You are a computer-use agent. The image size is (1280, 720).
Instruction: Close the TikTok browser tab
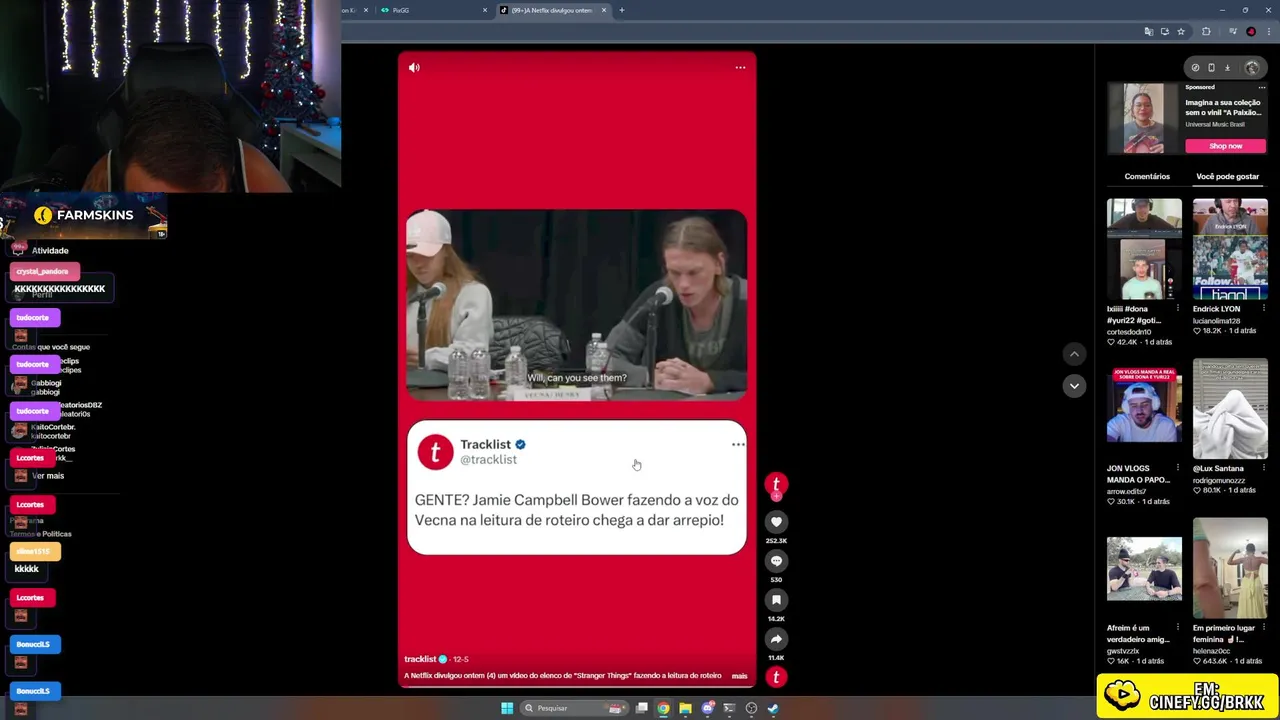coord(604,10)
